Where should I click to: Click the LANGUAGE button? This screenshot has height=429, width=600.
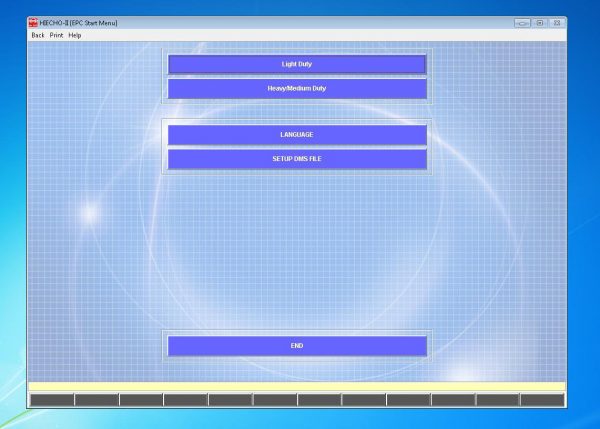[x=297, y=135]
